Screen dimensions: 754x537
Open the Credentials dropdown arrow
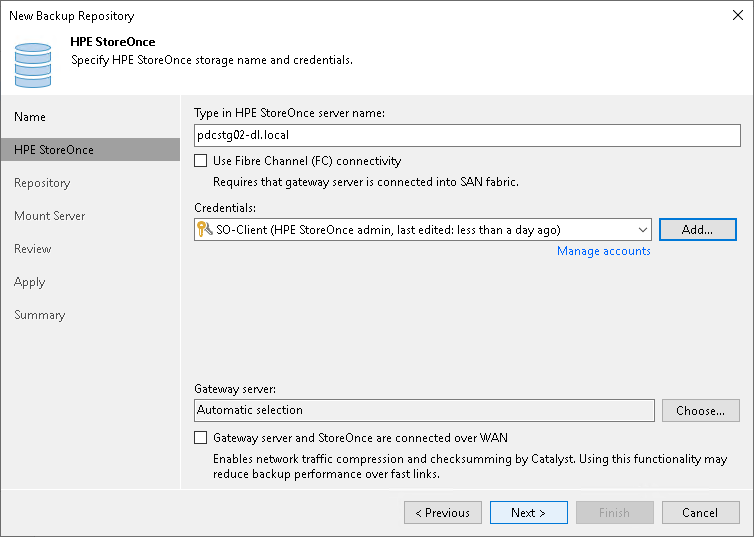[x=642, y=230]
